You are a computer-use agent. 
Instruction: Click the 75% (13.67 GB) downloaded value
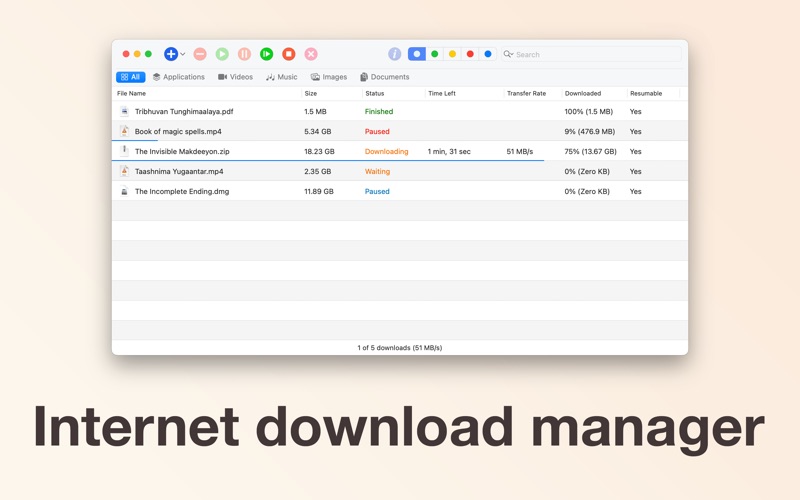point(590,151)
